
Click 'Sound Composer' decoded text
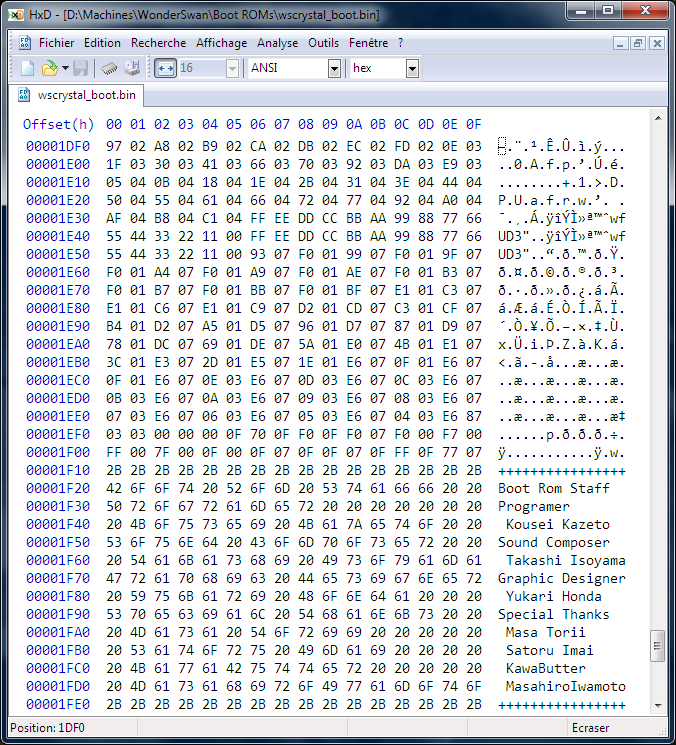[553, 543]
